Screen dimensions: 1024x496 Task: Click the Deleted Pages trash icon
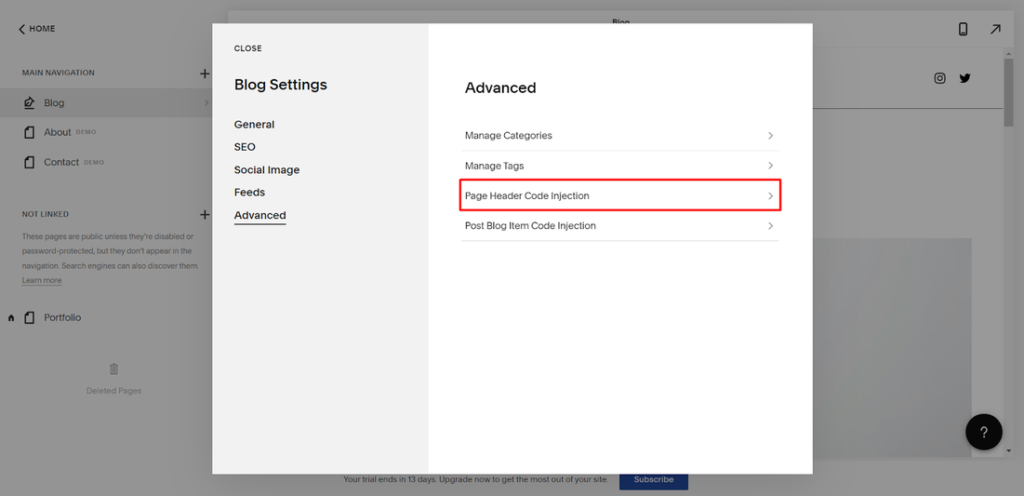114,369
